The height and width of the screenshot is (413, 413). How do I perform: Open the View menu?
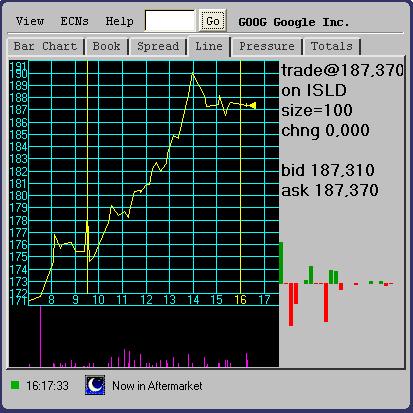click(x=30, y=21)
